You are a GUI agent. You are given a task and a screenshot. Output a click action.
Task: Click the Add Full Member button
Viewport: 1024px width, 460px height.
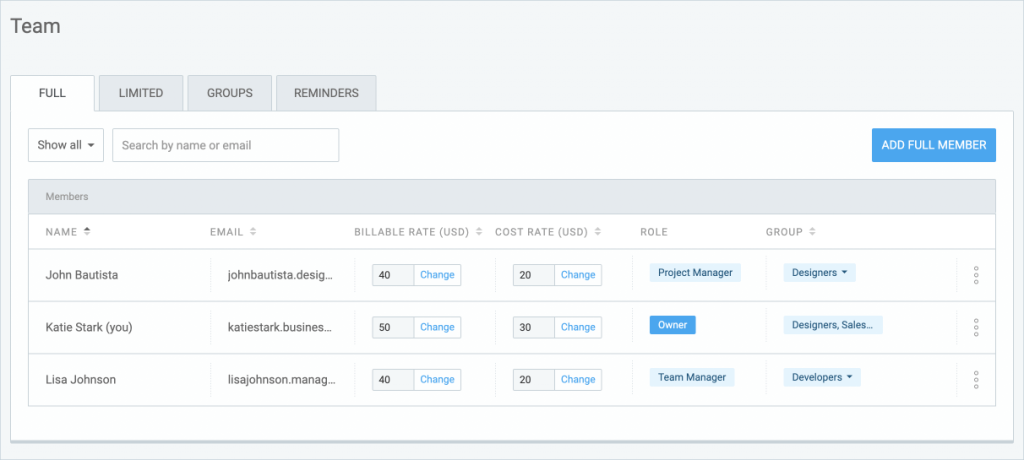coord(934,145)
